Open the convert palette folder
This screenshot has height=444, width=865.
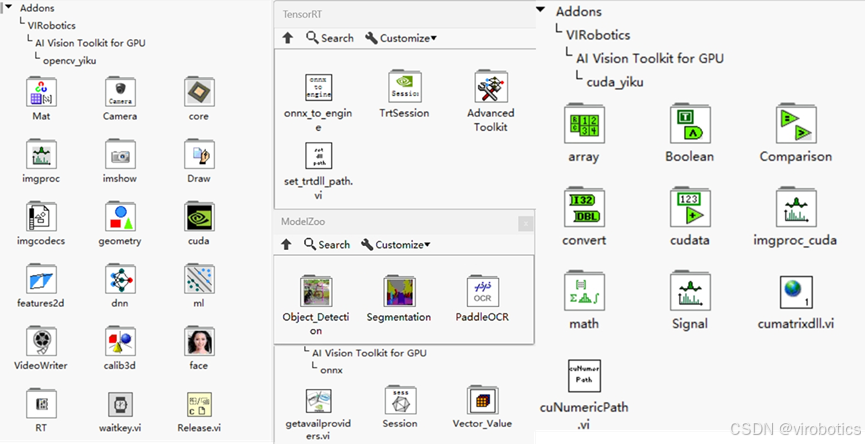coord(584,208)
